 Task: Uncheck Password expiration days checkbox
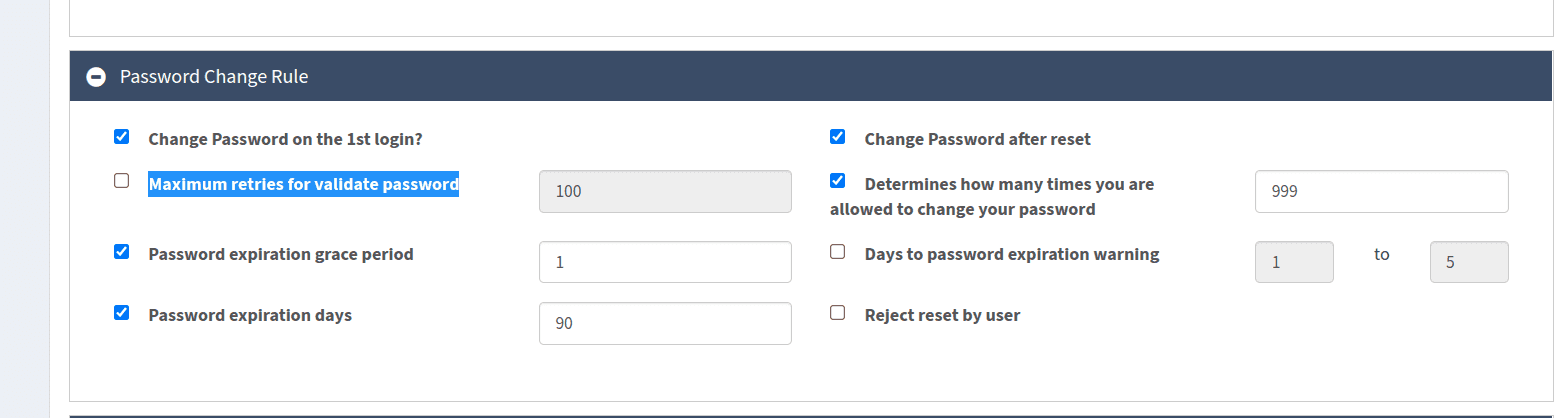[x=122, y=312]
